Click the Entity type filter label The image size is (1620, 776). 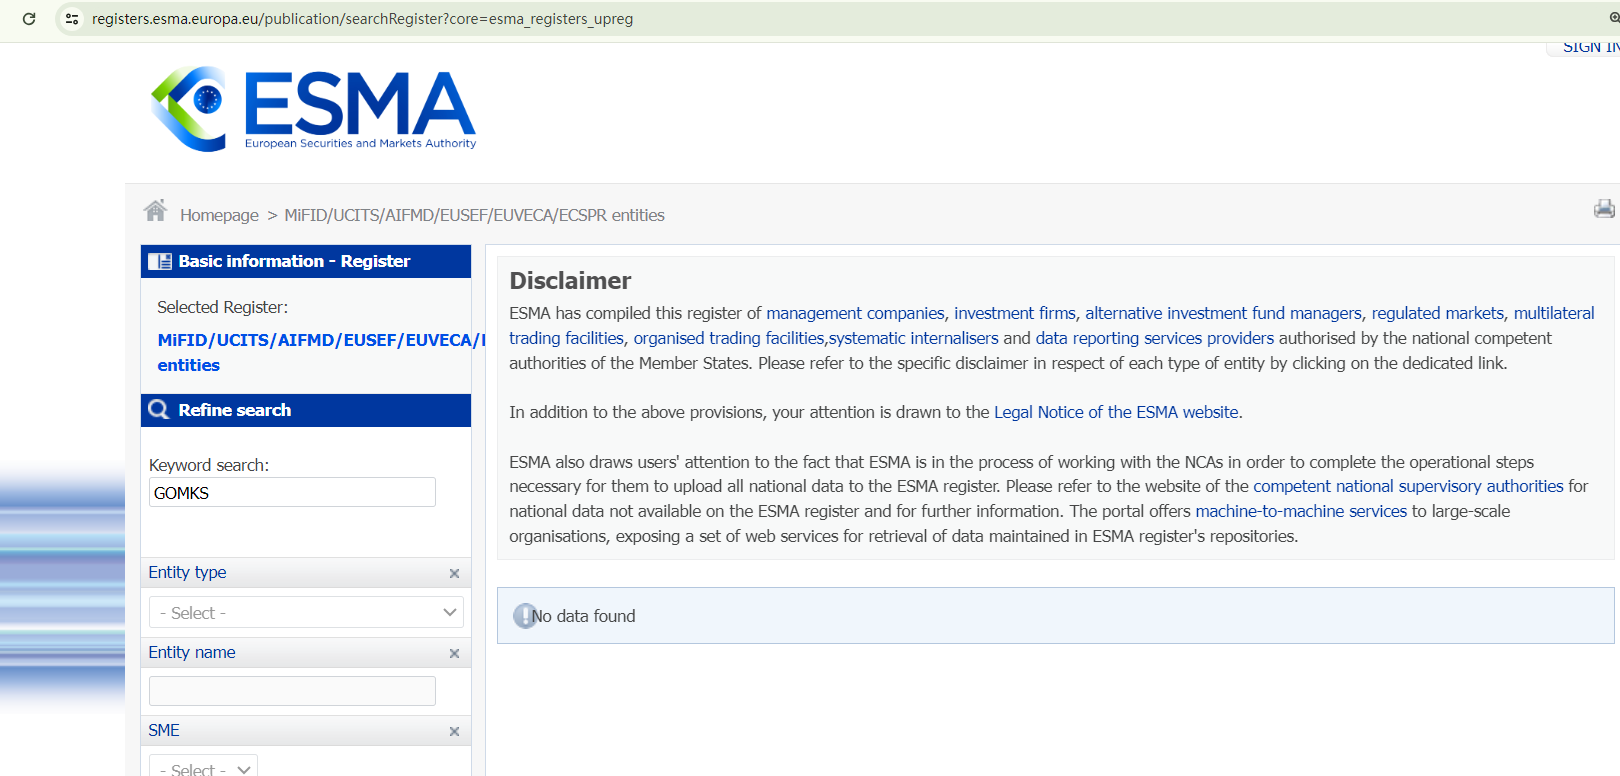click(x=187, y=572)
